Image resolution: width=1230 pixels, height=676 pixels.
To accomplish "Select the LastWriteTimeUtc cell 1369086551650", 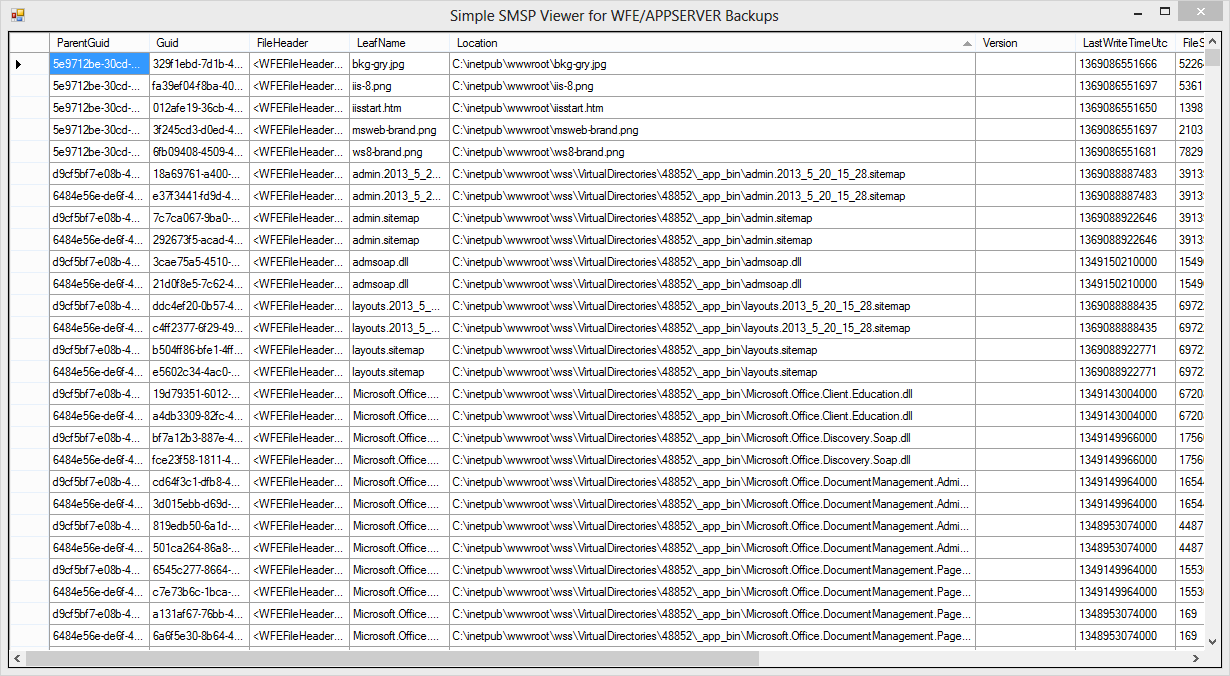I will [x=1125, y=108].
